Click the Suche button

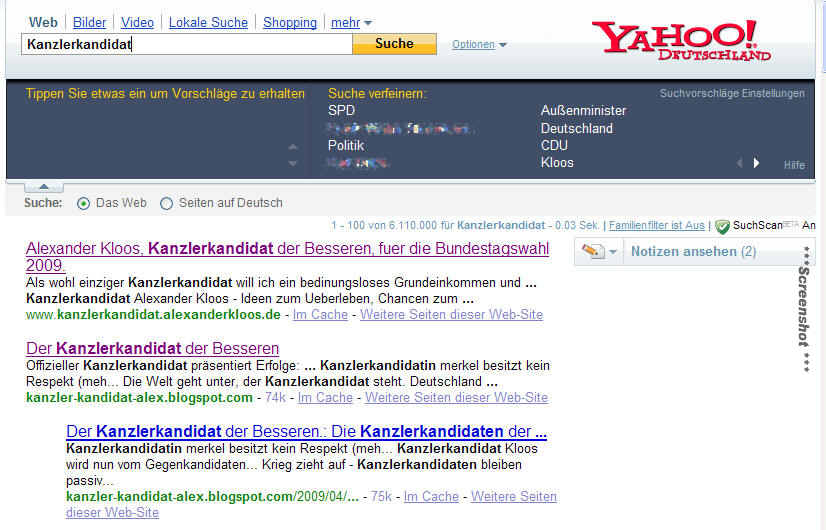395,44
